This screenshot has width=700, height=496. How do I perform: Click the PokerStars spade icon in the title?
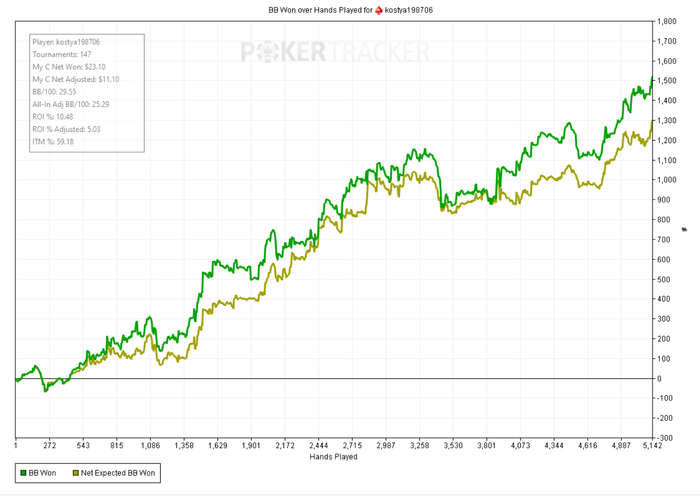[379, 10]
